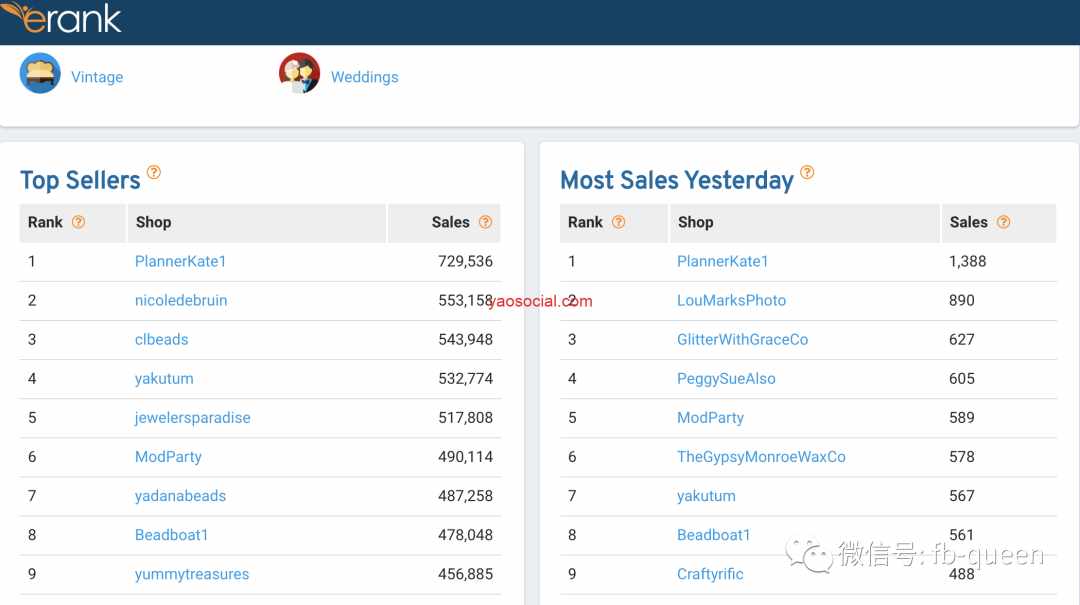
Task: Open ModParty shop in Top Sellers
Action: tap(168, 457)
